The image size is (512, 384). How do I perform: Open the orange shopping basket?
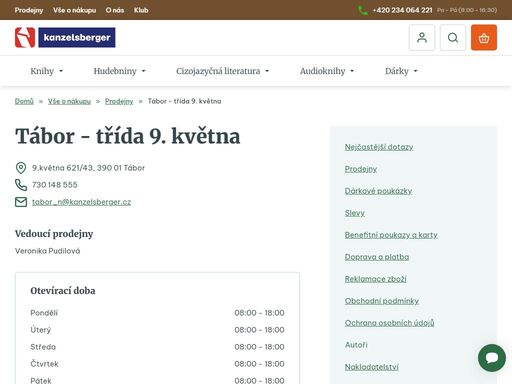(x=484, y=37)
